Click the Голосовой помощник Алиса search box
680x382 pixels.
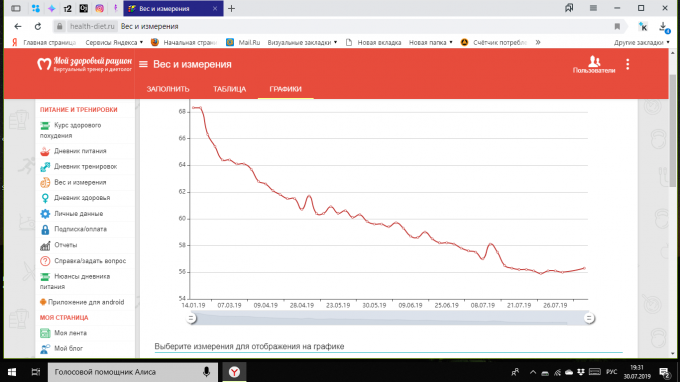pos(133,372)
